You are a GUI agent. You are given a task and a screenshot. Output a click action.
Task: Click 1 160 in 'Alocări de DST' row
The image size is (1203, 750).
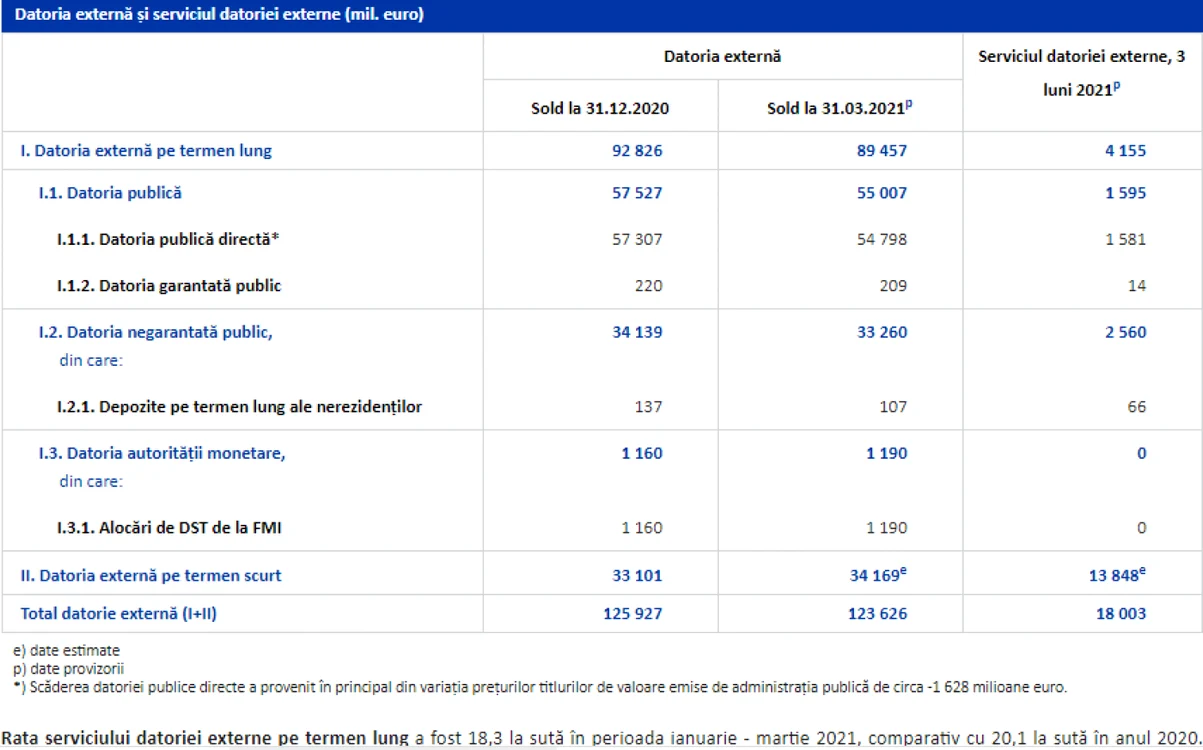(x=642, y=527)
